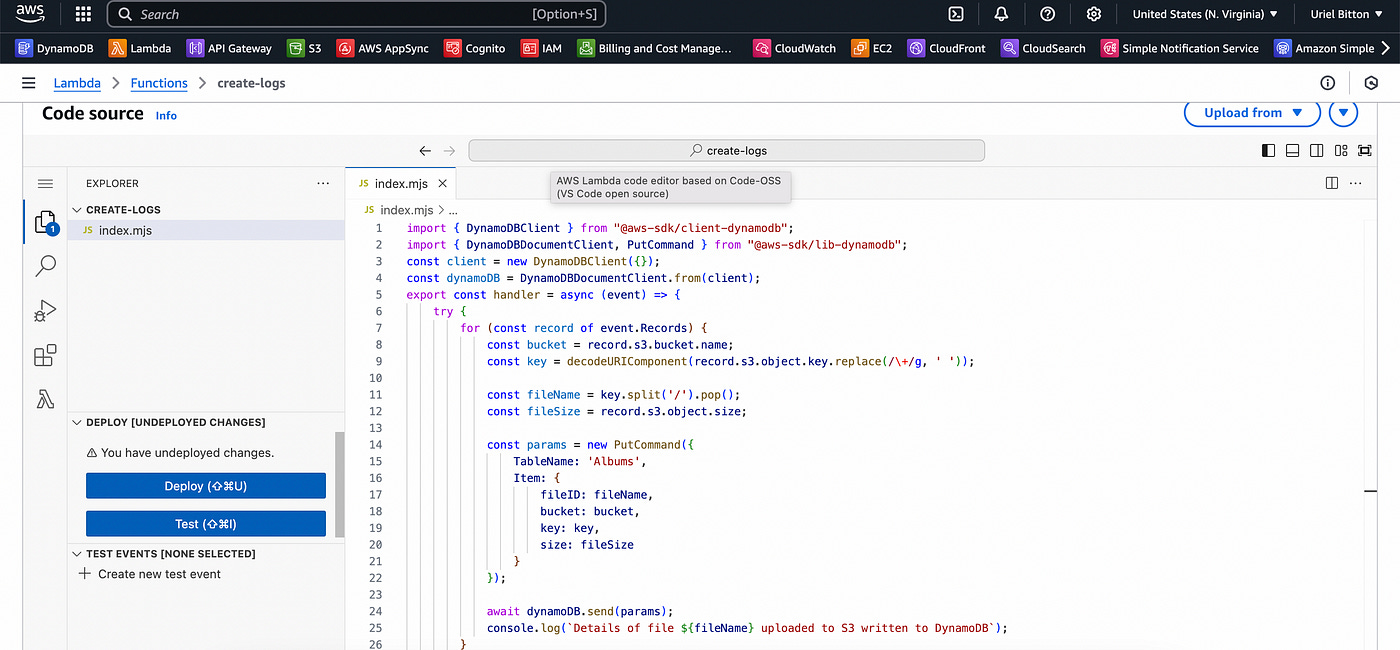Image resolution: width=1400 pixels, height=650 pixels.
Task: Close the index.mjs tab
Action: [x=443, y=183]
